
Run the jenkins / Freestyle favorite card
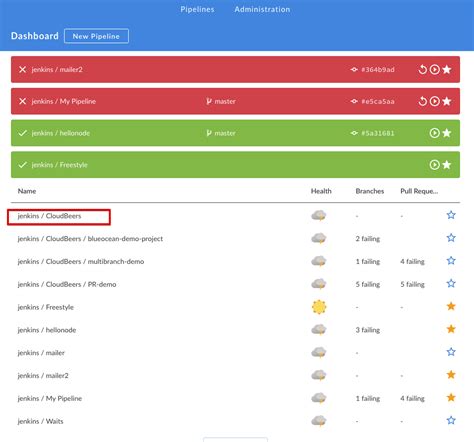(x=434, y=165)
